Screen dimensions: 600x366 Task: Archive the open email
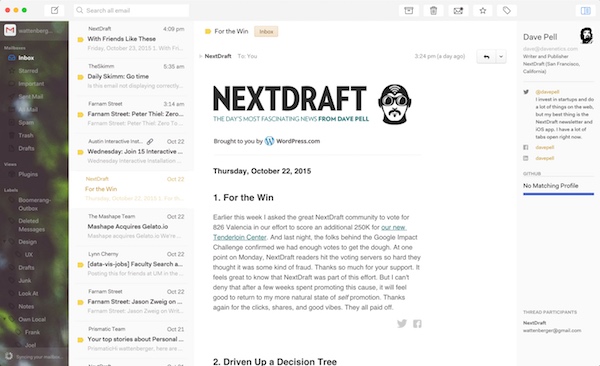click(409, 10)
